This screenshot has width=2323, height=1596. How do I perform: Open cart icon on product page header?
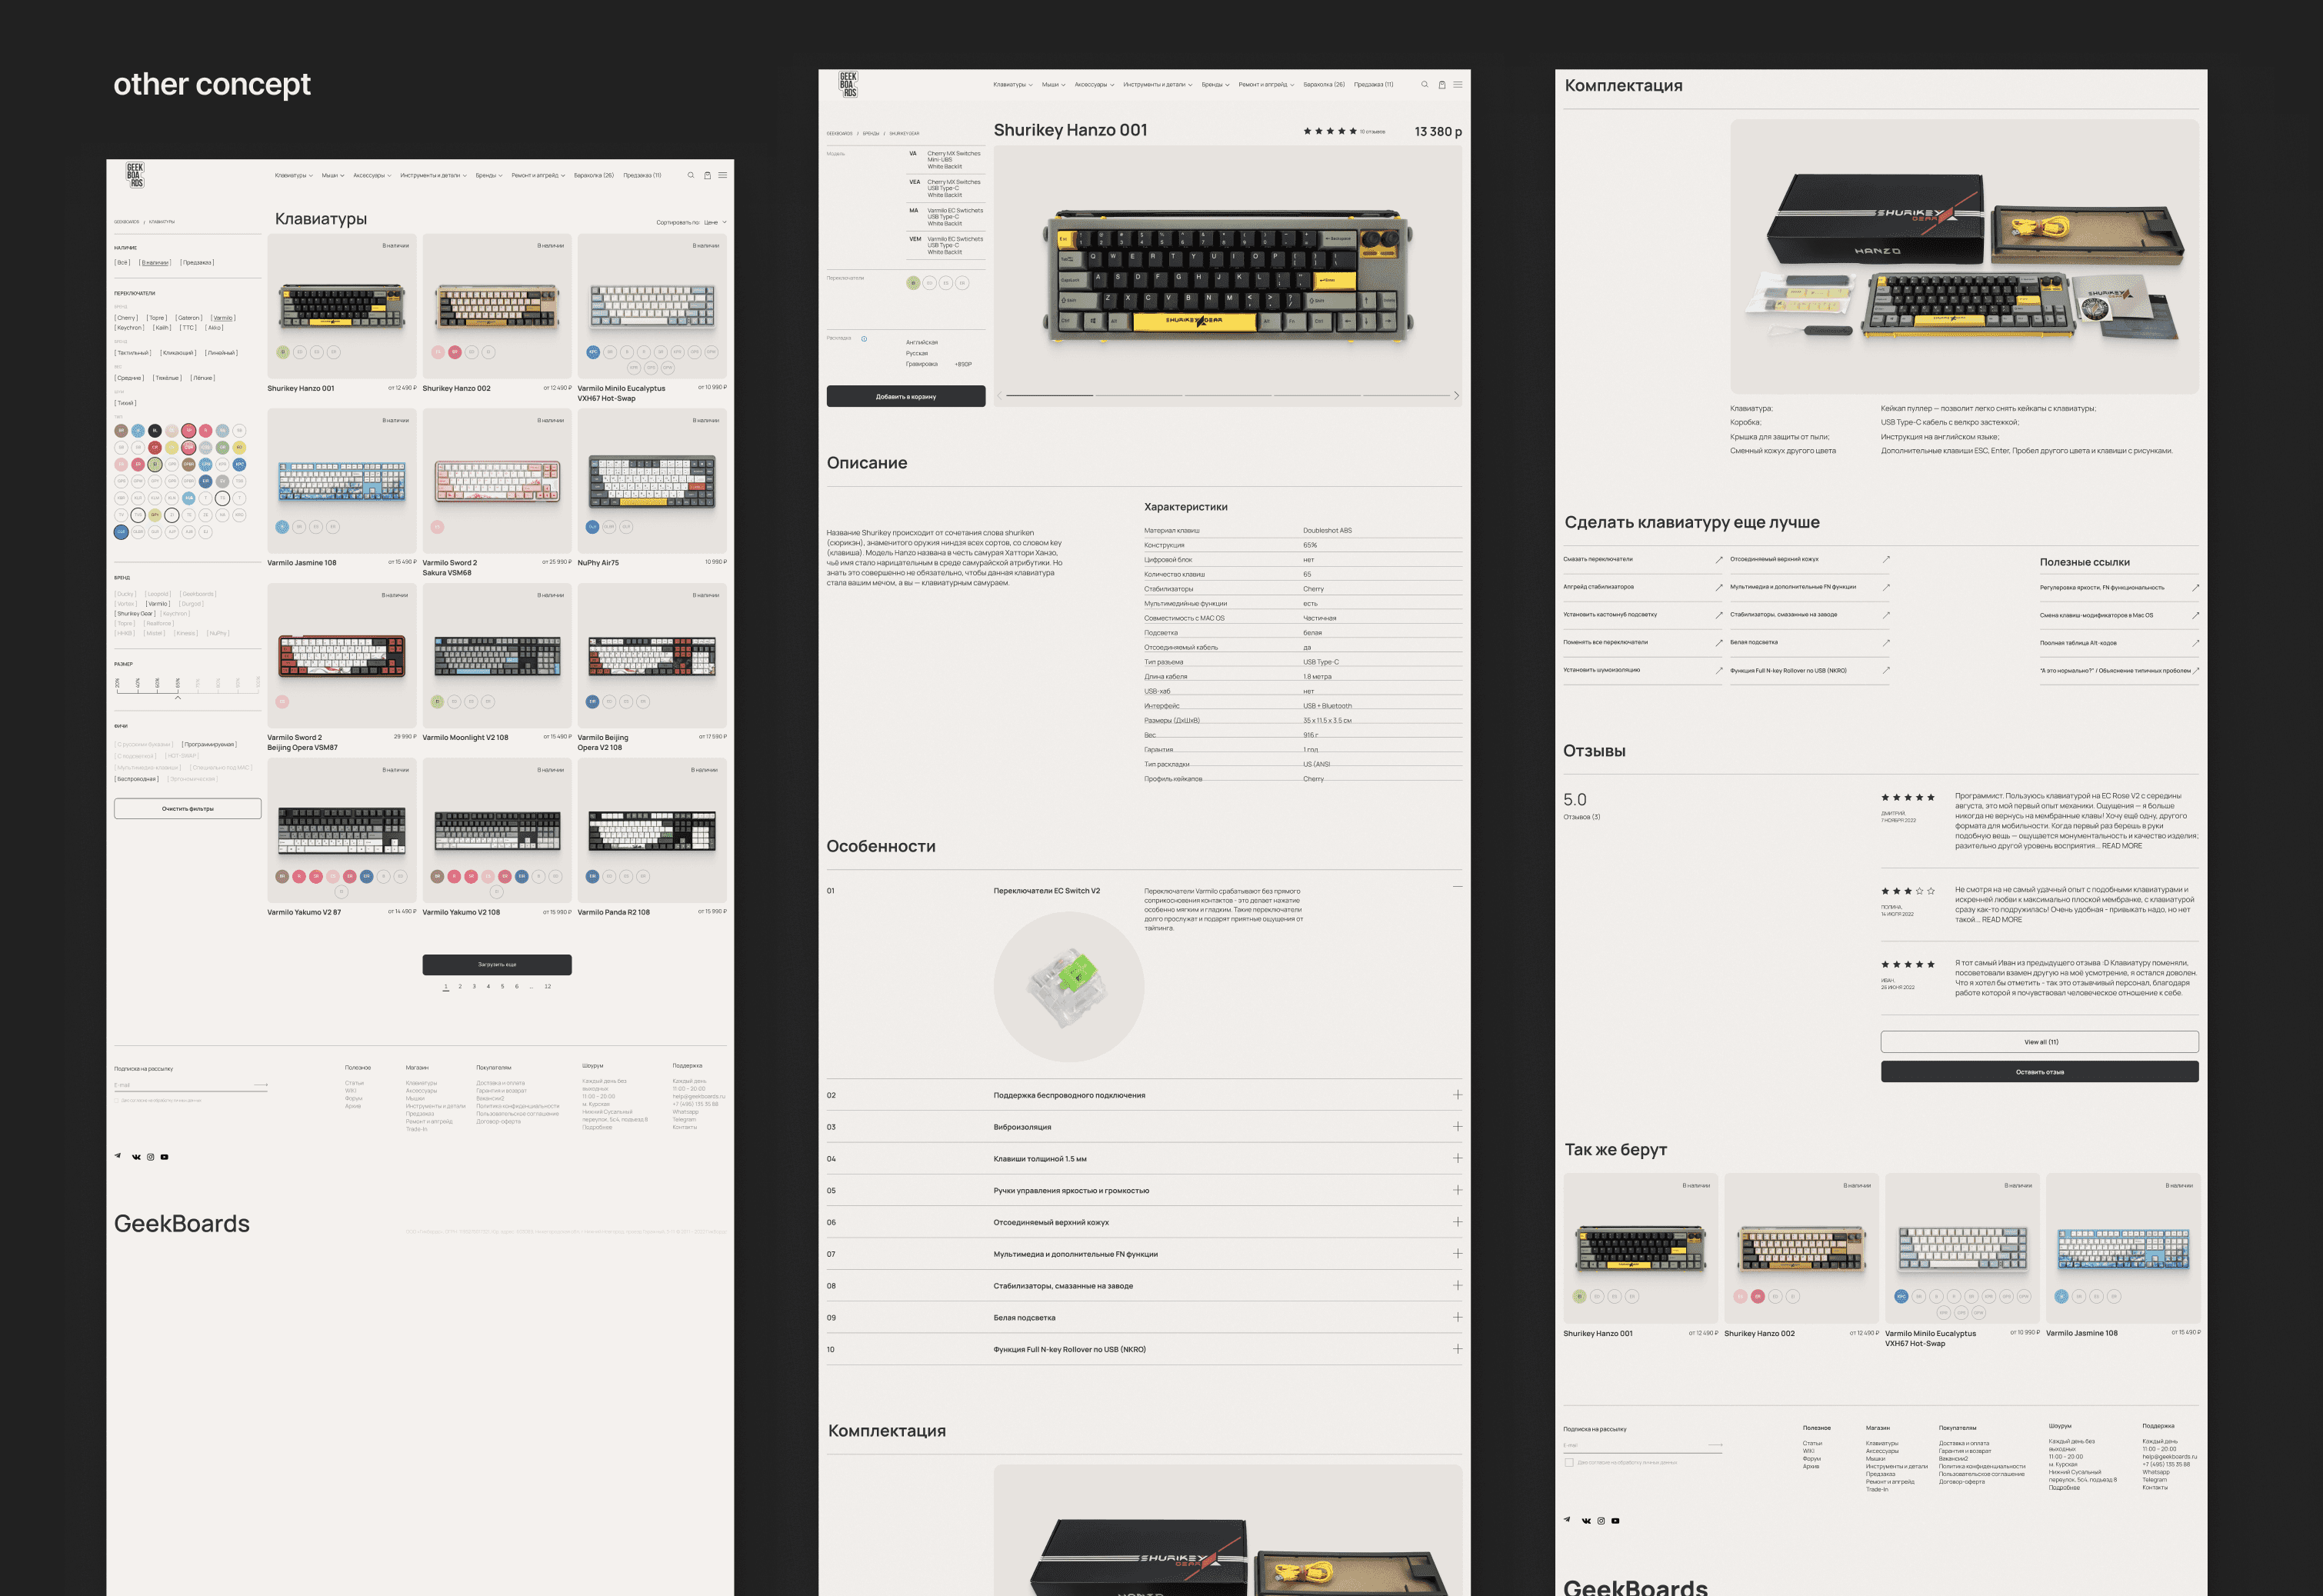1441,85
